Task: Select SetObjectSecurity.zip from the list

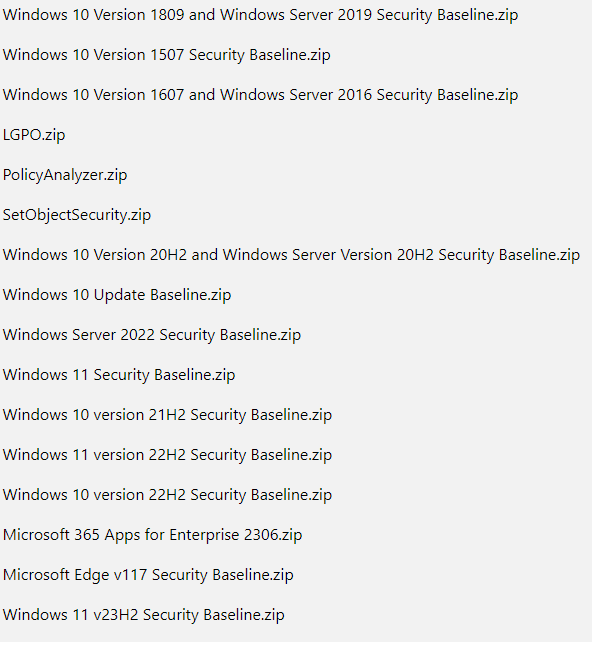Action: click(77, 215)
